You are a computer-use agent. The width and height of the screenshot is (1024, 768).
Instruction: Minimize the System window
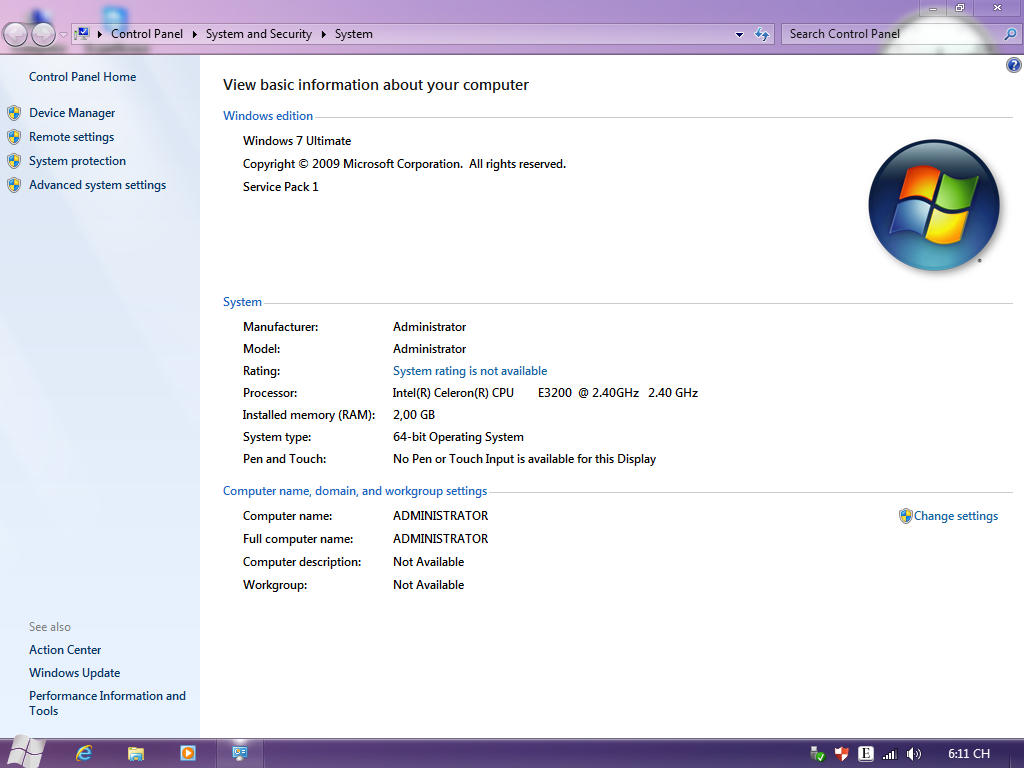coord(933,8)
